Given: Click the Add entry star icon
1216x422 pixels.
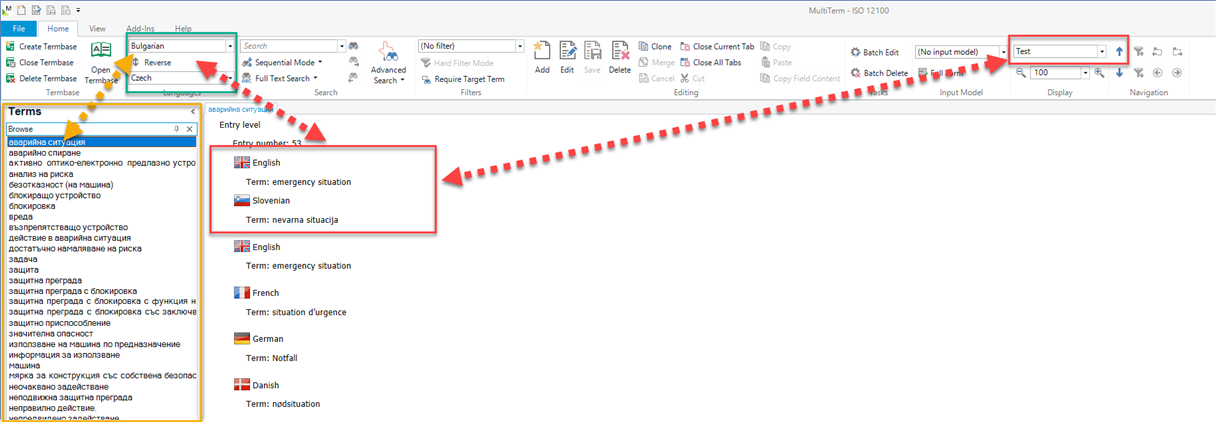Looking at the screenshot, I should 542,53.
